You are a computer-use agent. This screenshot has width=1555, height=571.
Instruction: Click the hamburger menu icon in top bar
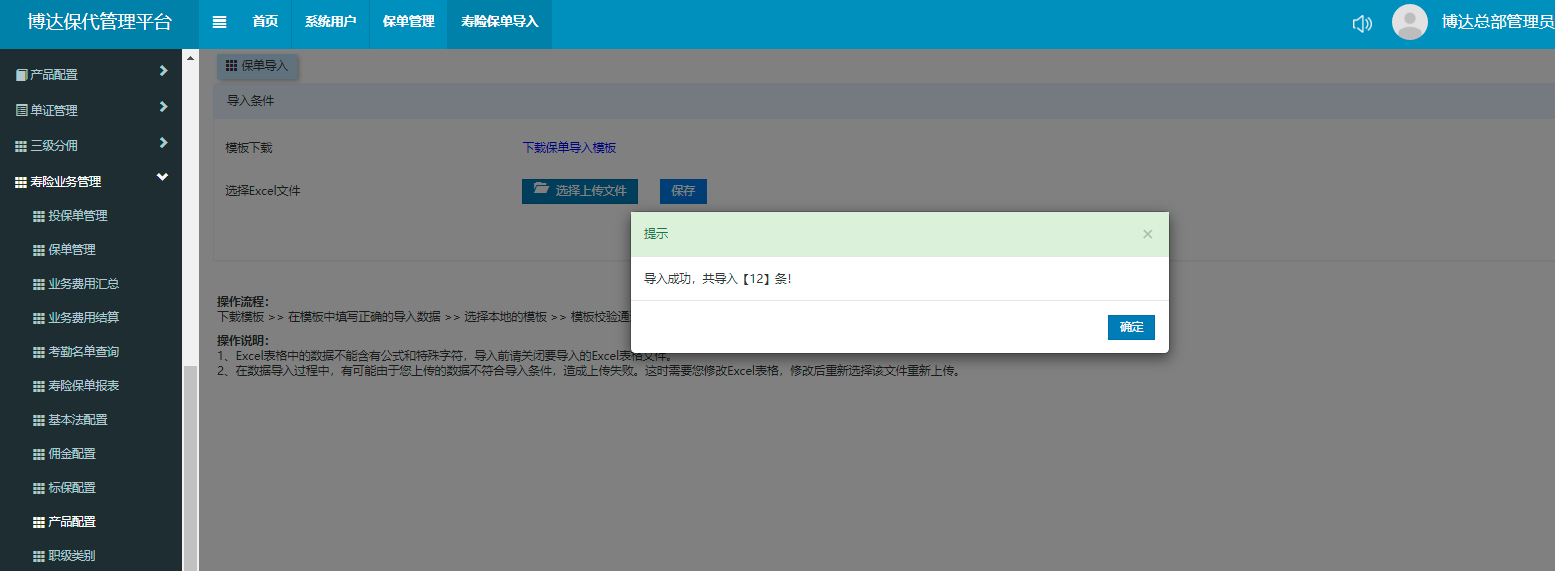(220, 22)
